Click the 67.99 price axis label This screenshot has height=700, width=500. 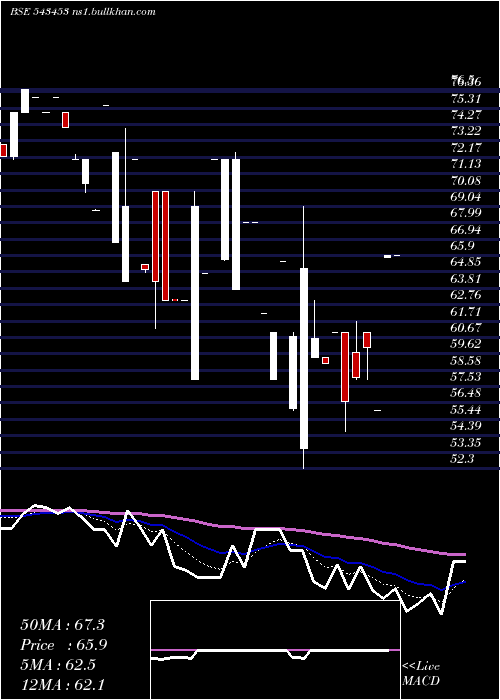click(x=466, y=213)
